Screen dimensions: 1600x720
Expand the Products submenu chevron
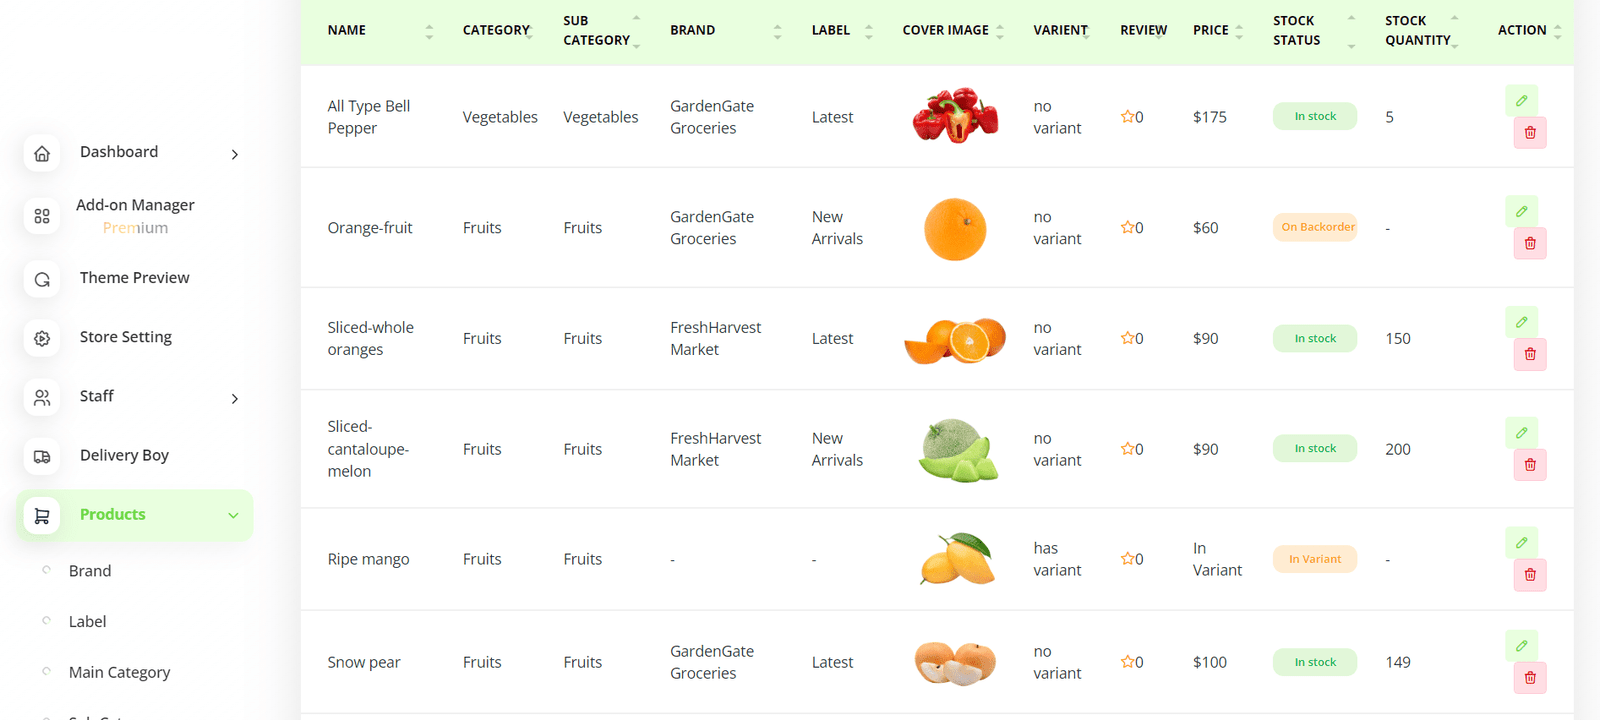pos(233,515)
